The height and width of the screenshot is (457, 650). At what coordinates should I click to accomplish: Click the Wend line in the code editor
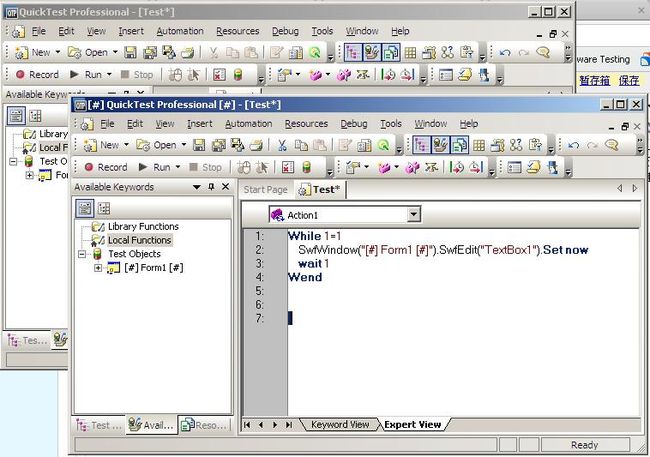click(x=305, y=277)
